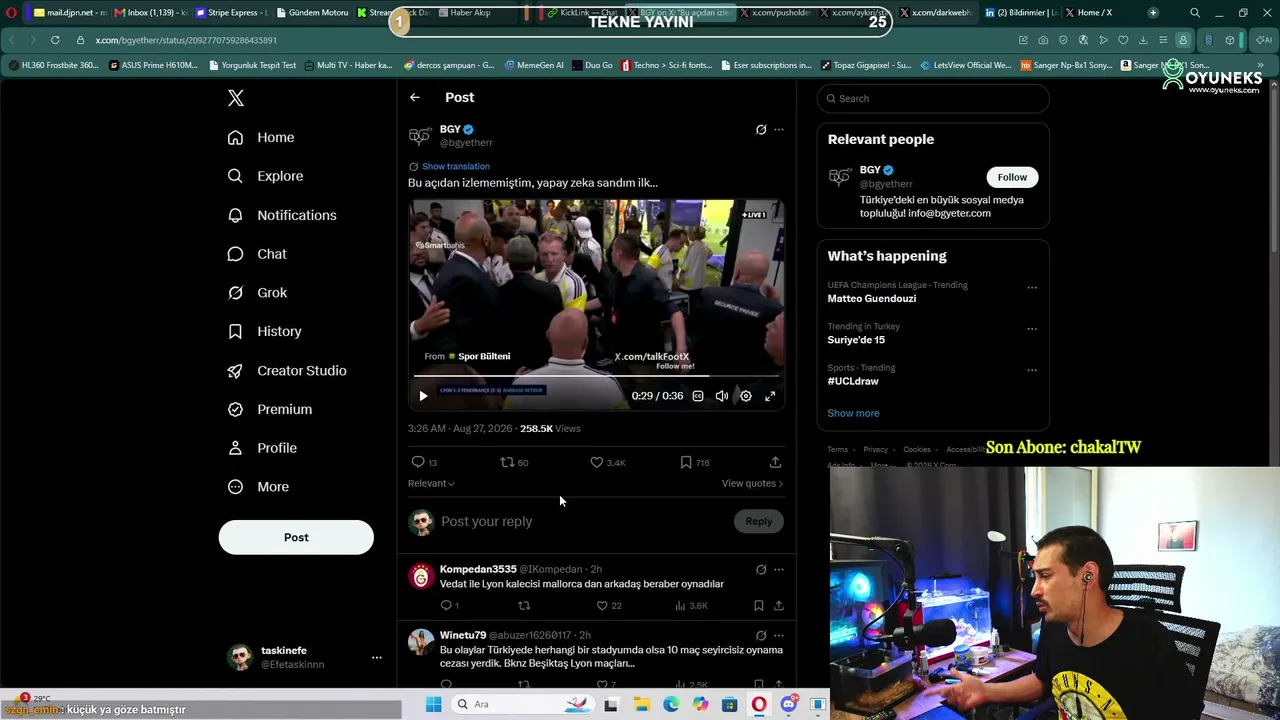The image size is (1280, 720).
Task: Go to Home in the sidebar
Action: pyautogui.click(x=261, y=137)
